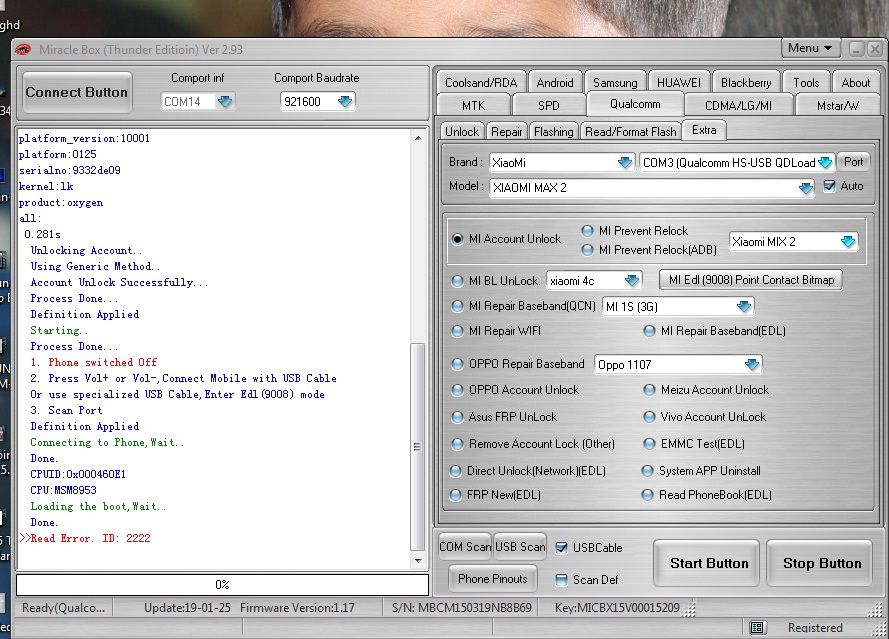
Task: Open the Comport Baudrate 921600 dropdown
Action: click(345, 101)
